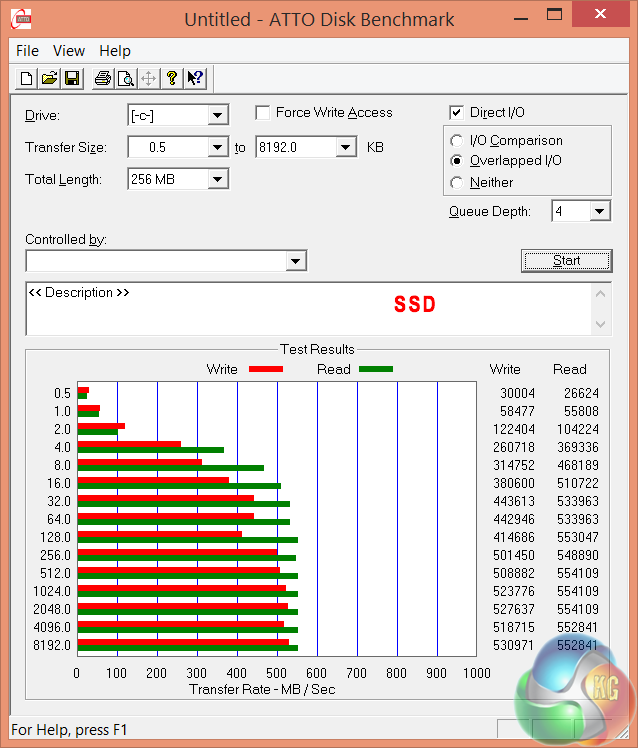Maximize the ATTO Disk Benchmark window
Screen dimensions: 638x748
pos(554,14)
